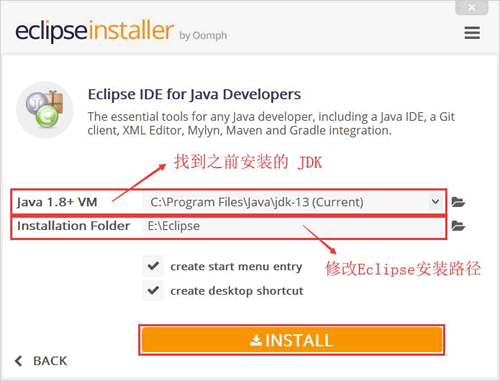The image size is (500, 381).
Task: Open the hamburger menu icon
Action: (472, 33)
